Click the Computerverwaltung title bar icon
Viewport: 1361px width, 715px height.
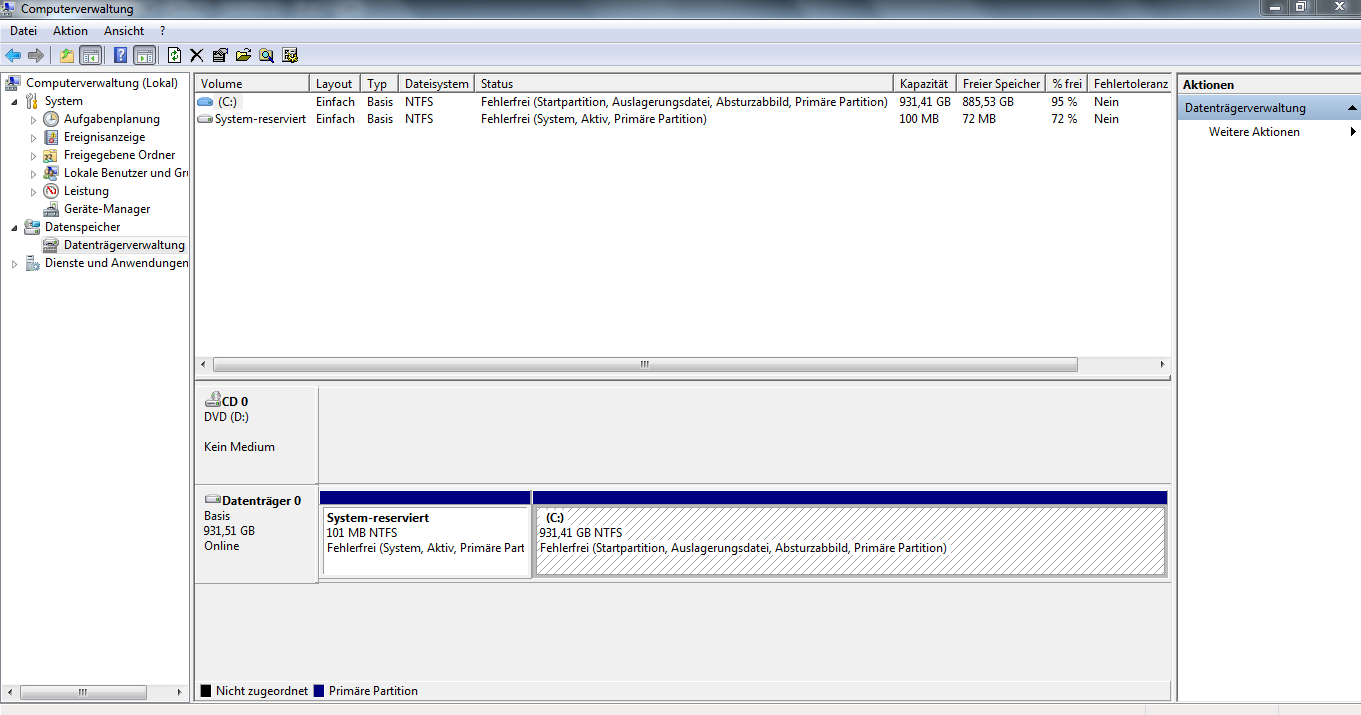click(10, 9)
